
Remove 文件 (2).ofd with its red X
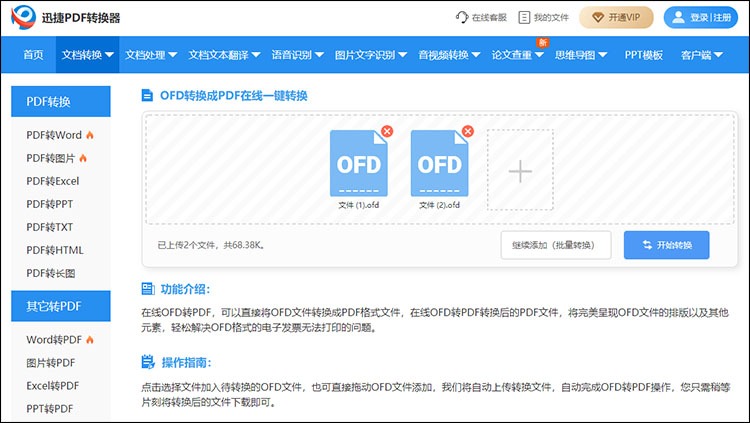pos(468,131)
